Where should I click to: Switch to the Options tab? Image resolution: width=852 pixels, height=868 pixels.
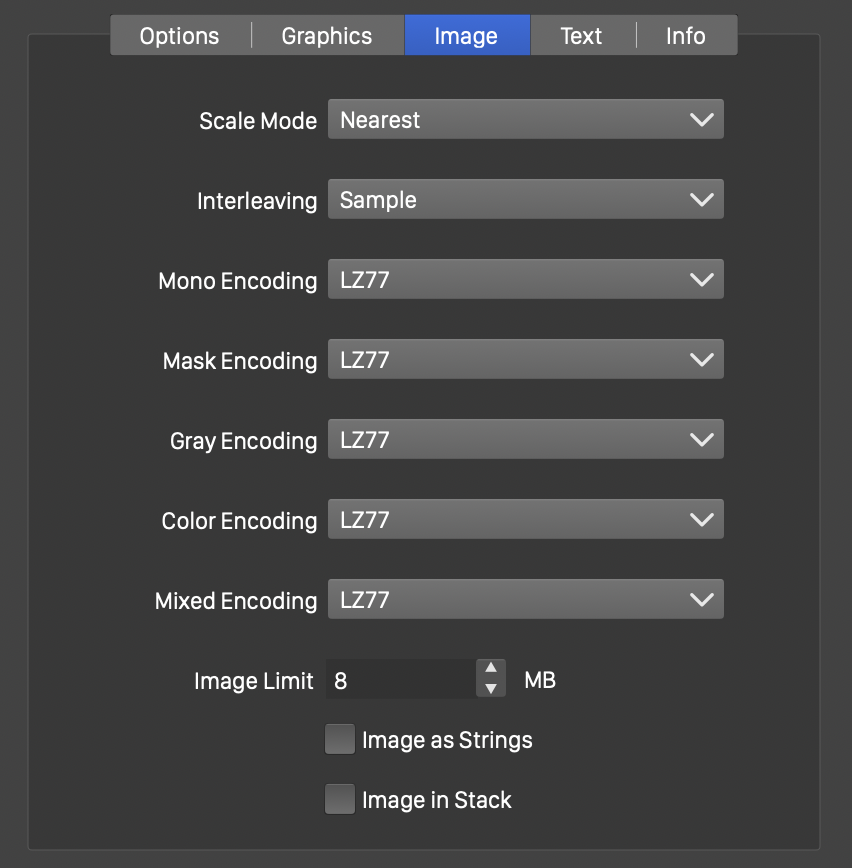tap(180, 36)
